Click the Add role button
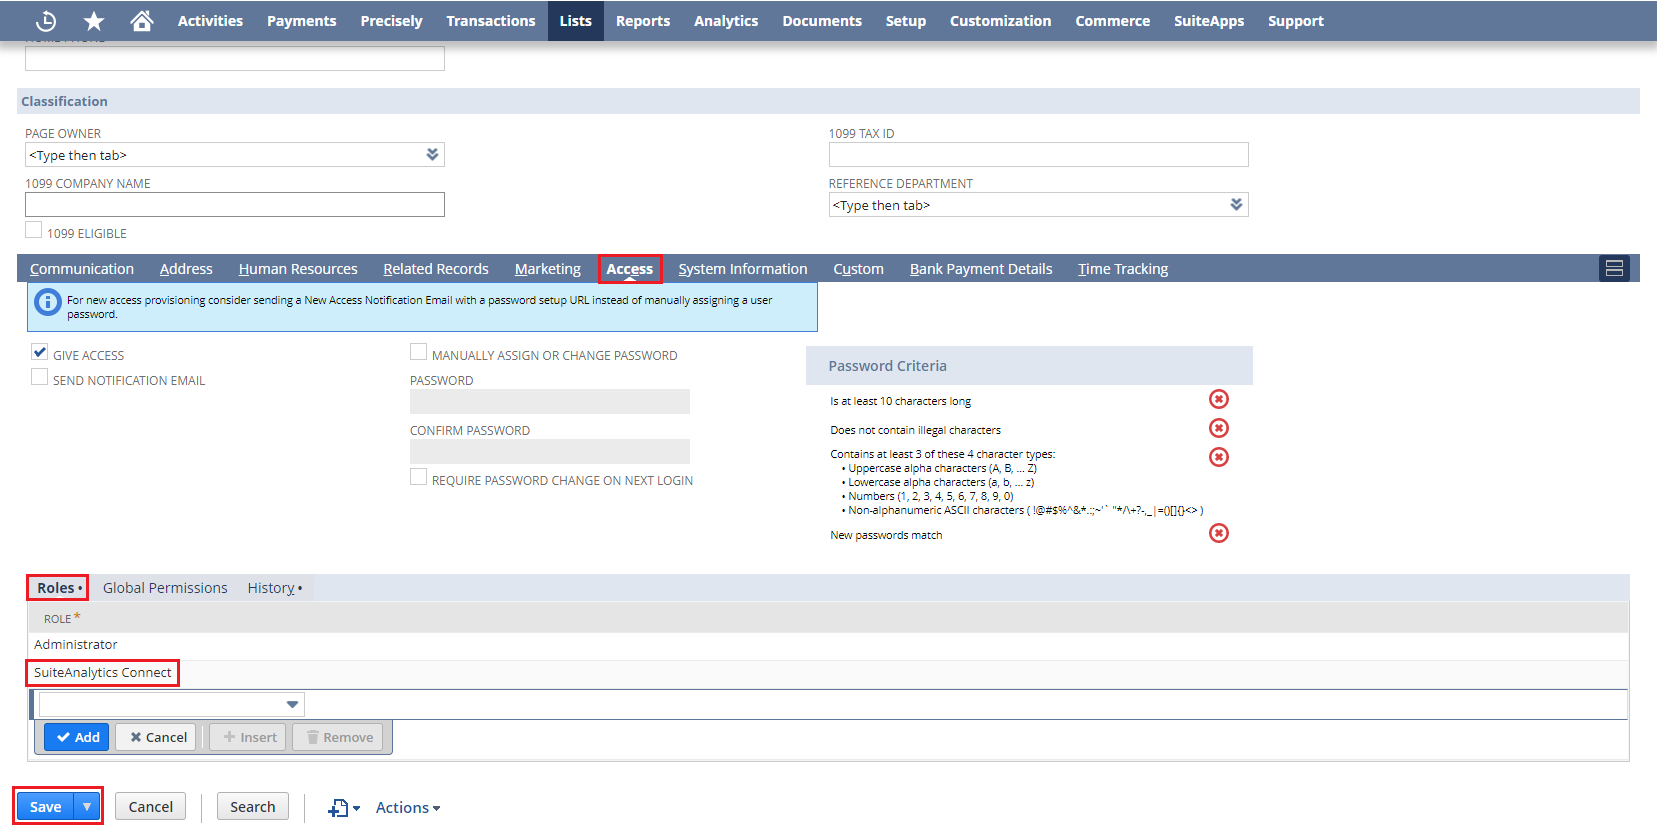This screenshot has height=837, width=1657. (77, 738)
